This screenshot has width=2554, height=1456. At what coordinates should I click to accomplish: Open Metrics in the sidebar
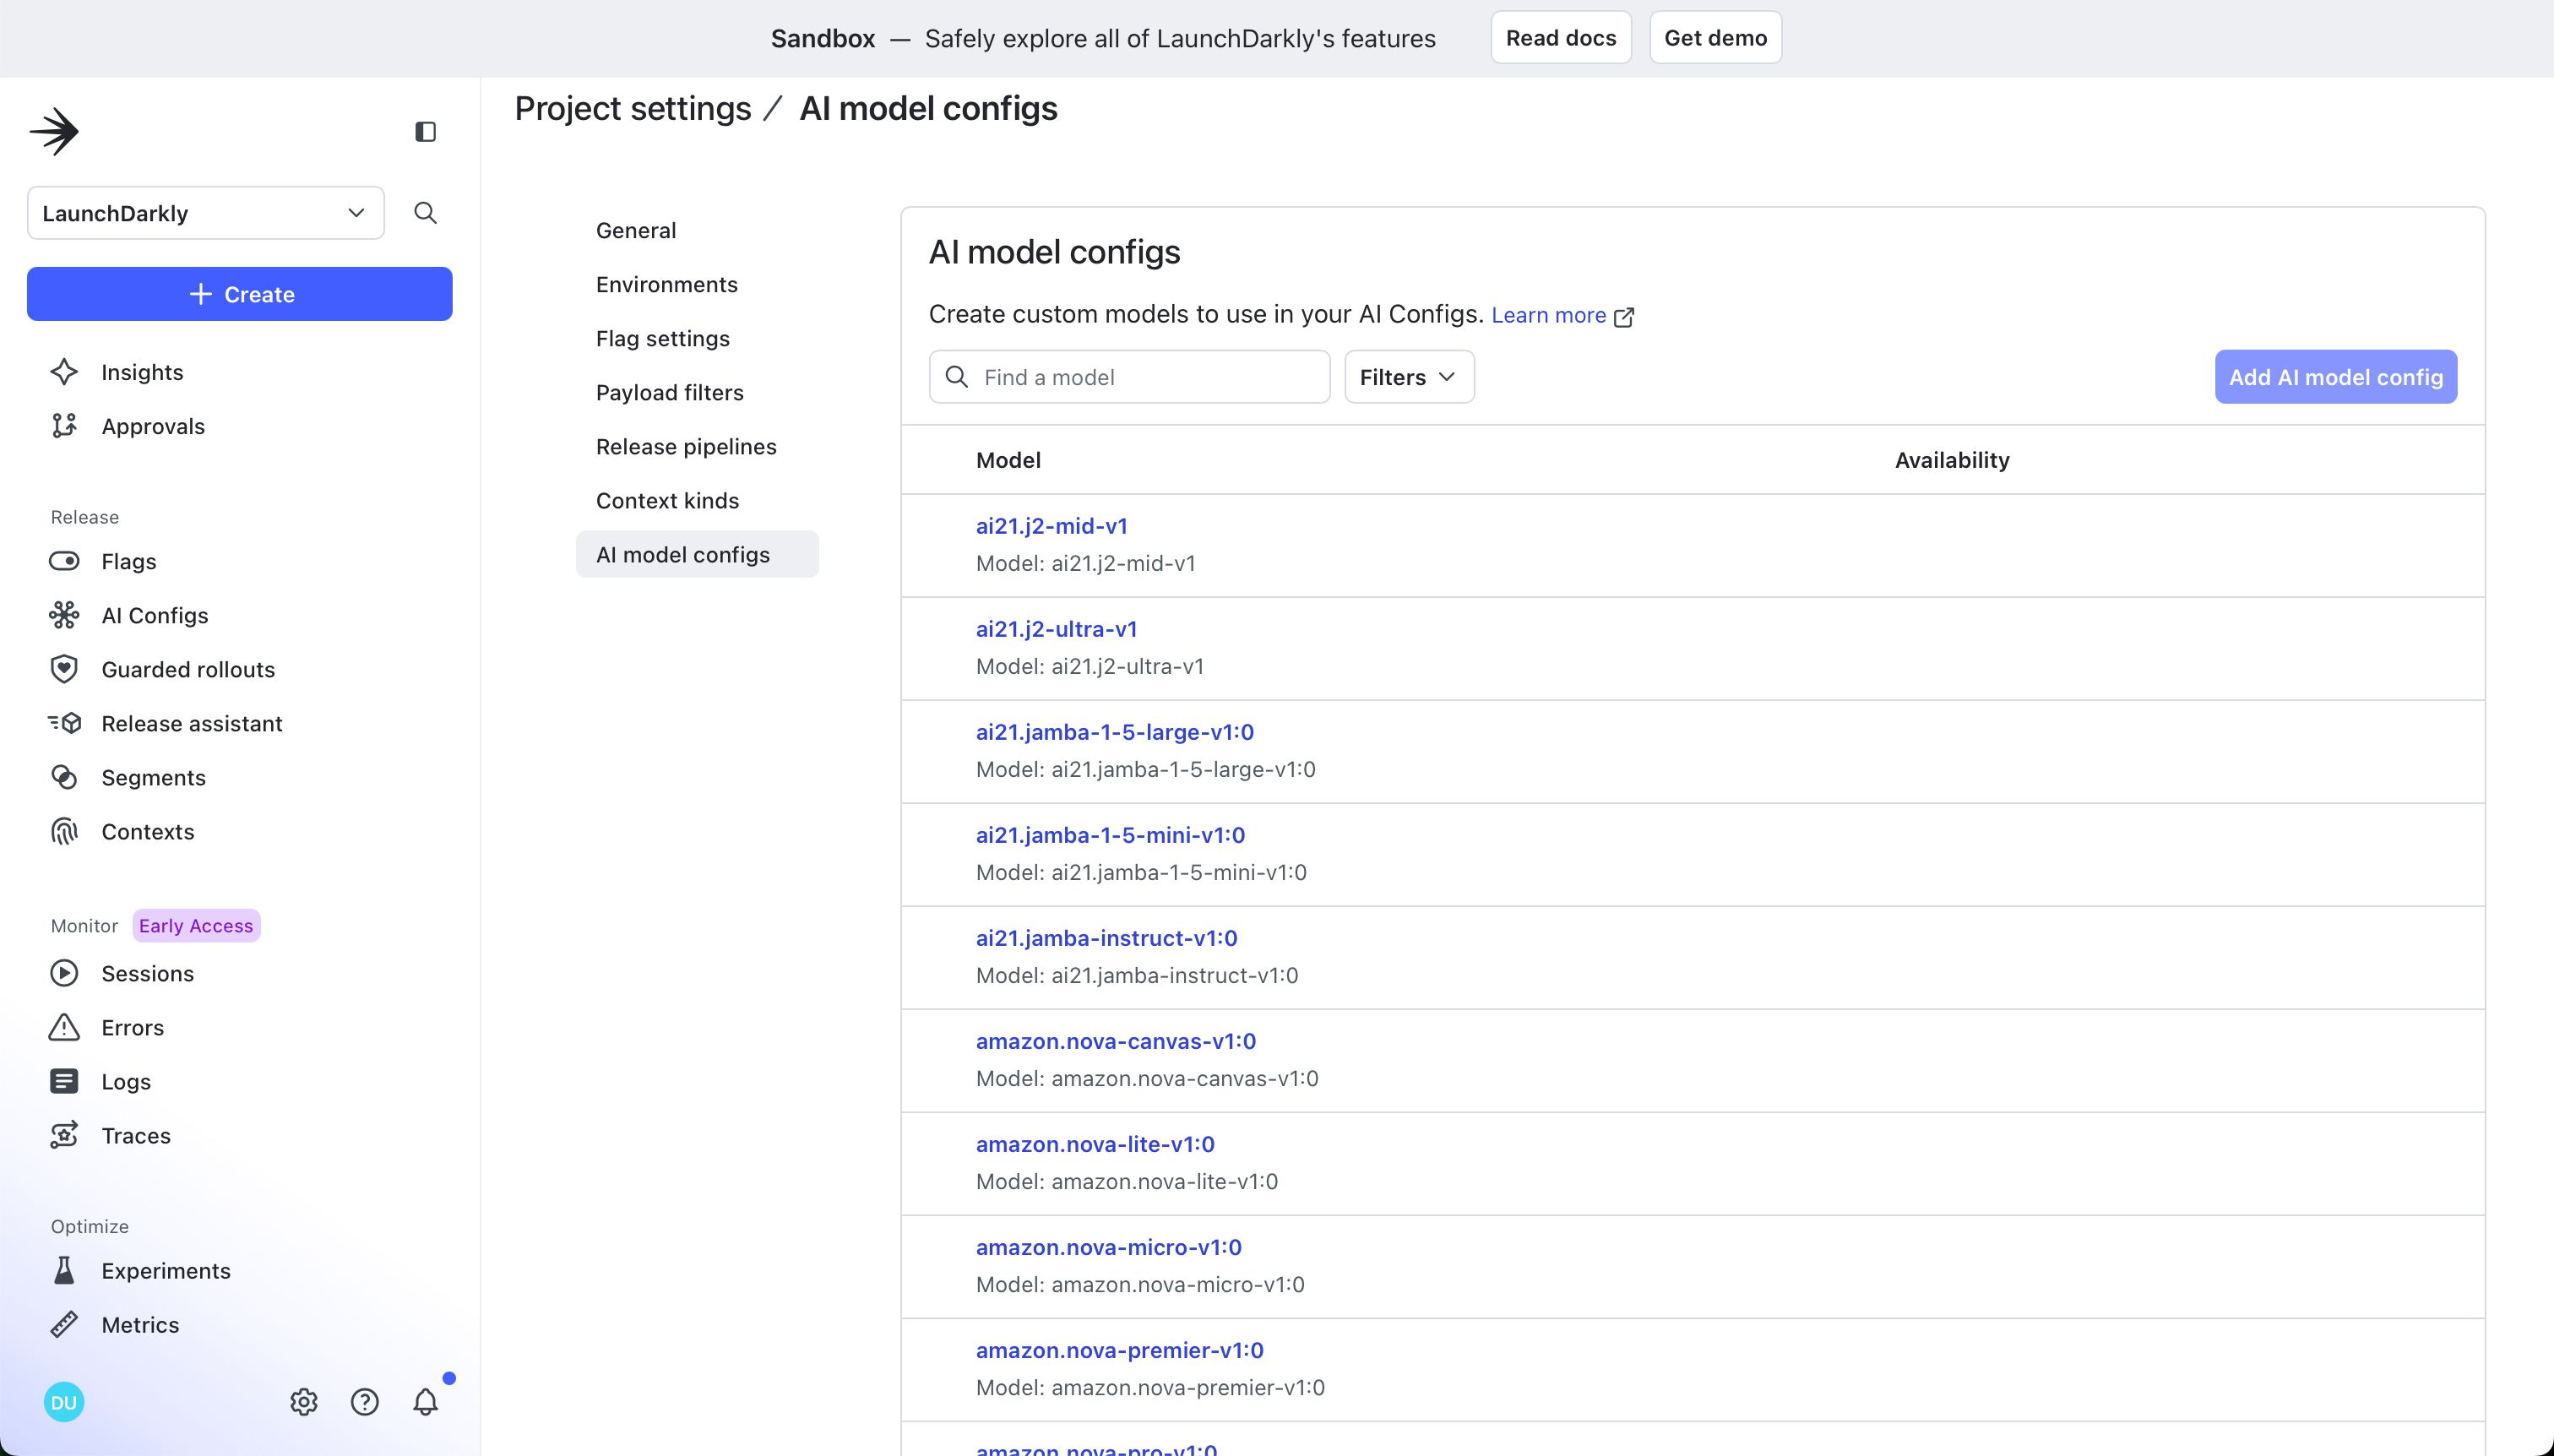pos(141,1324)
